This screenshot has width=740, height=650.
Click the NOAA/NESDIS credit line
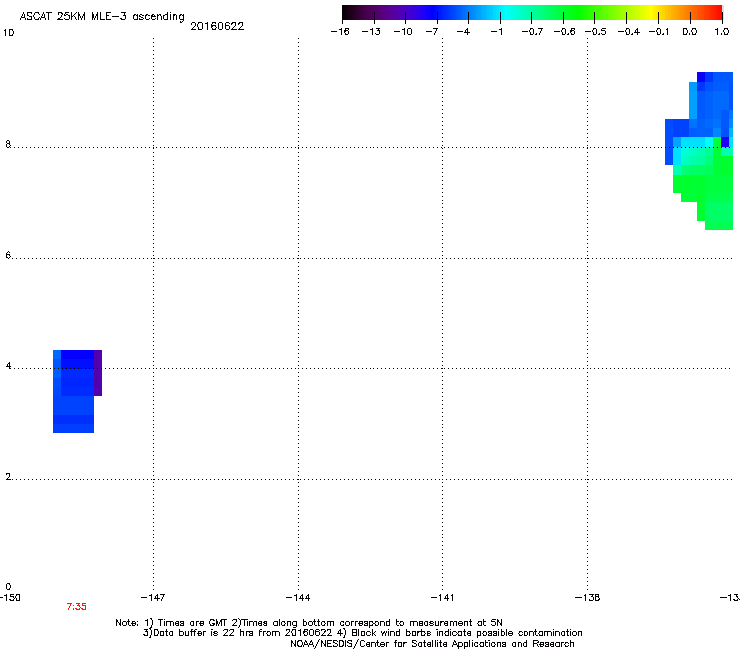tap(432, 644)
